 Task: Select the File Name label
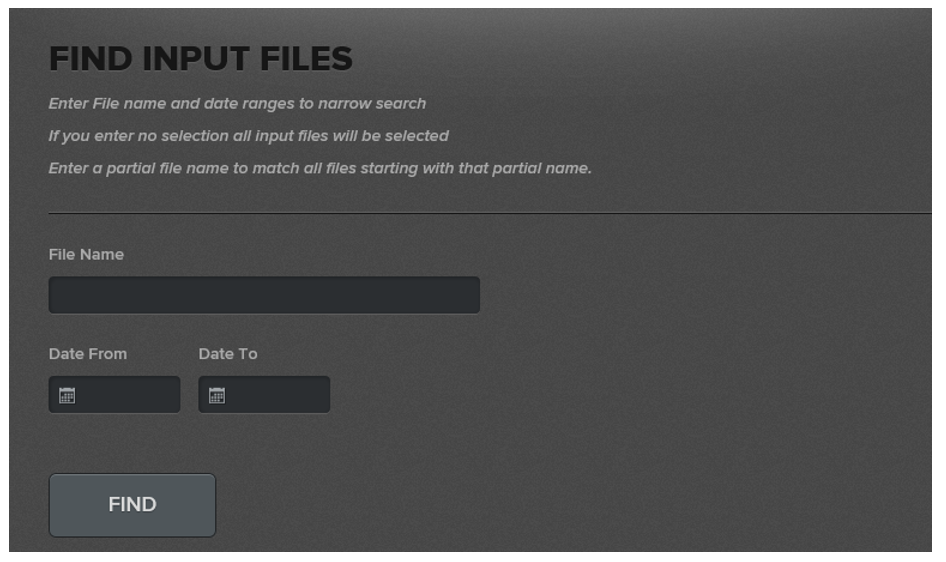click(x=86, y=255)
